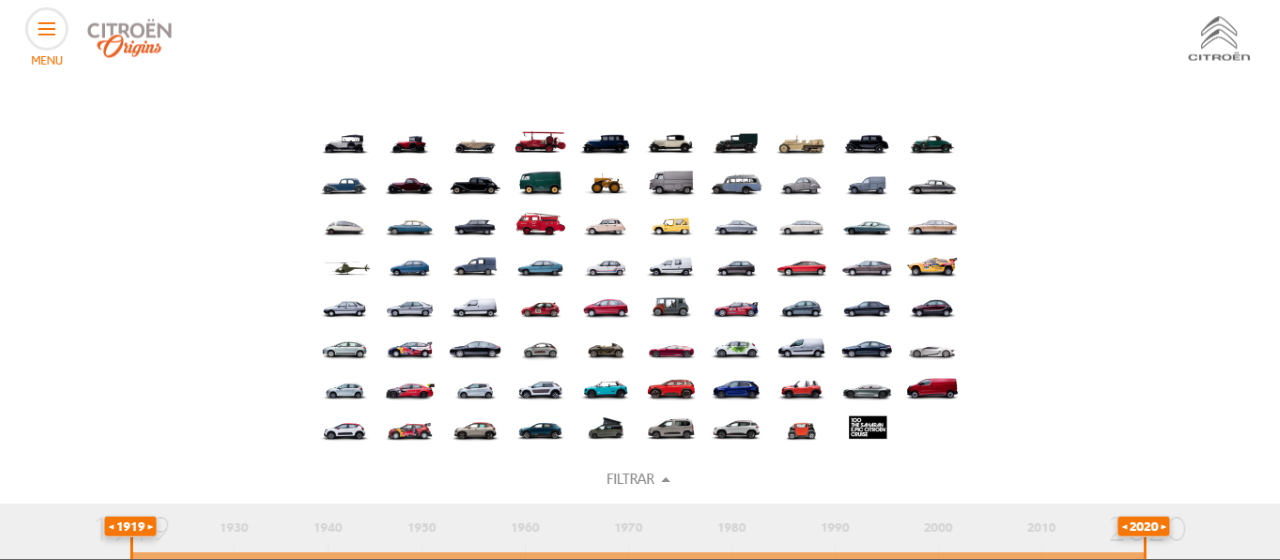This screenshot has width=1280, height=560.
Task: Open the yellow rally car thumbnail
Action: (931, 266)
